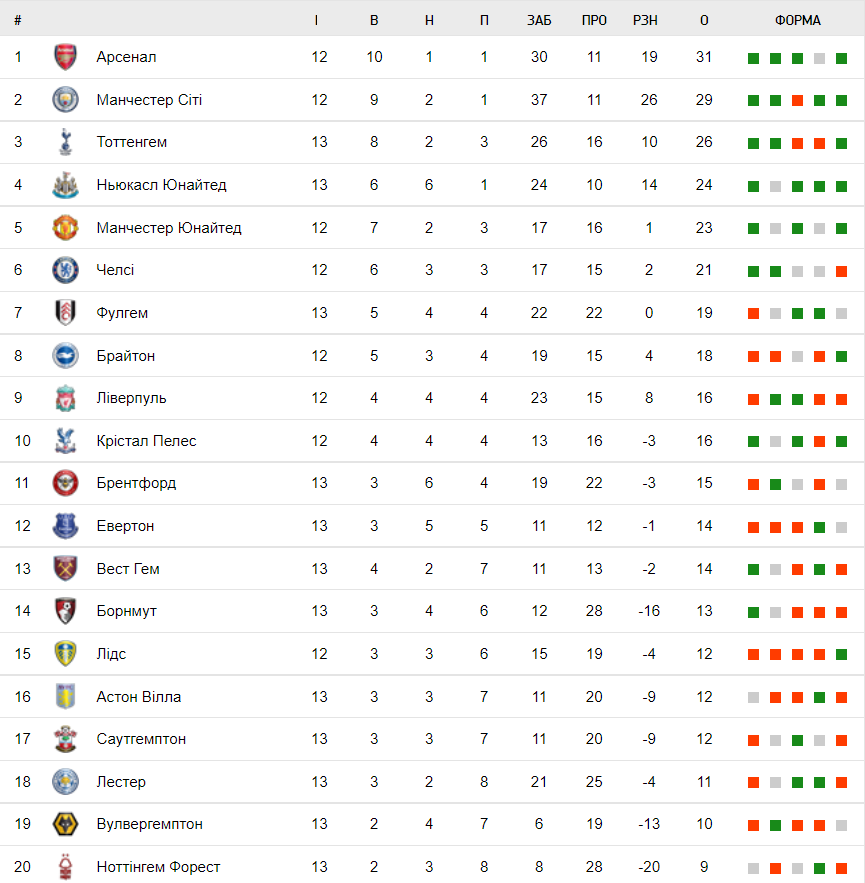Click the Leeds club crest
The image size is (865, 883).
click(x=65, y=654)
